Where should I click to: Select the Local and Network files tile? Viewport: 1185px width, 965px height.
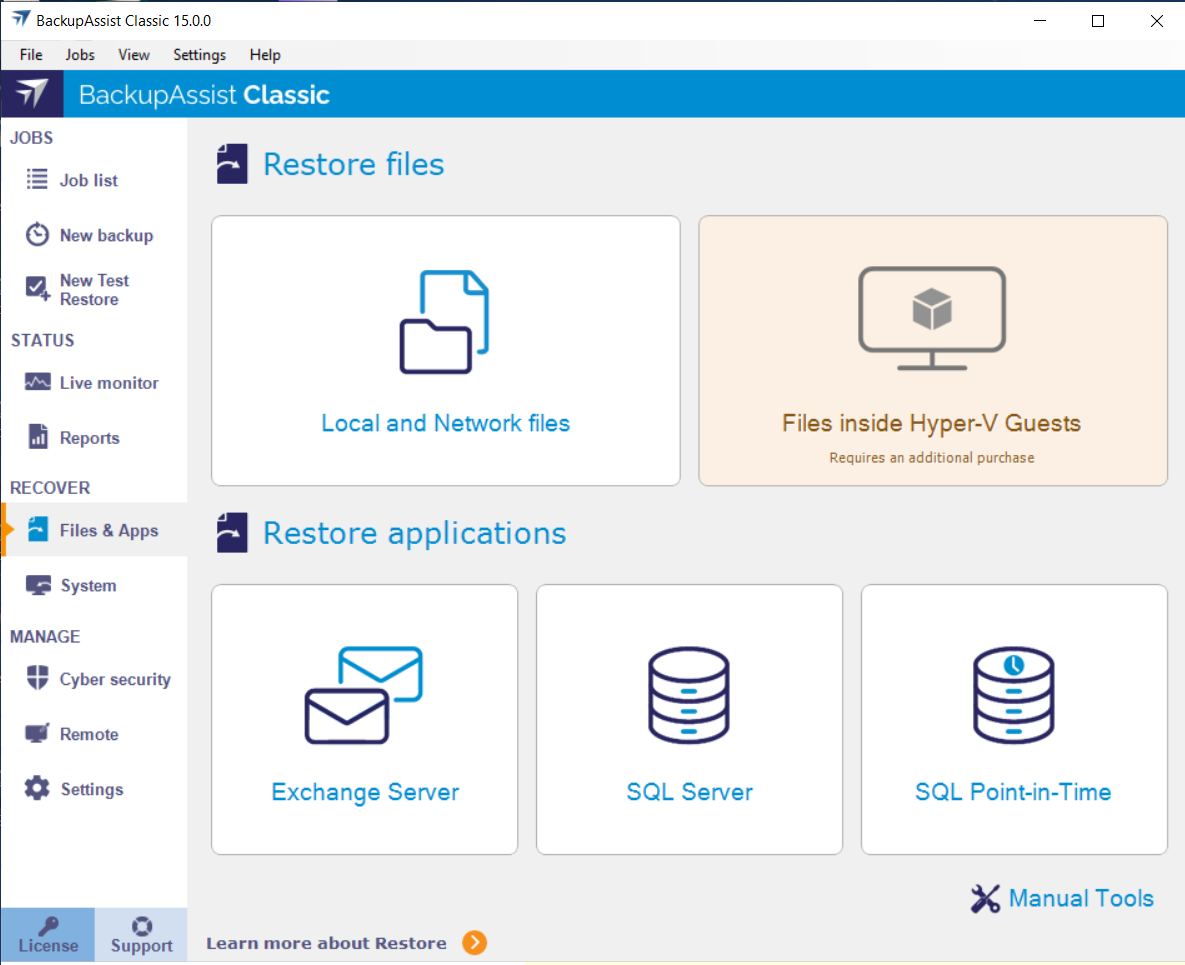[446, 351]
